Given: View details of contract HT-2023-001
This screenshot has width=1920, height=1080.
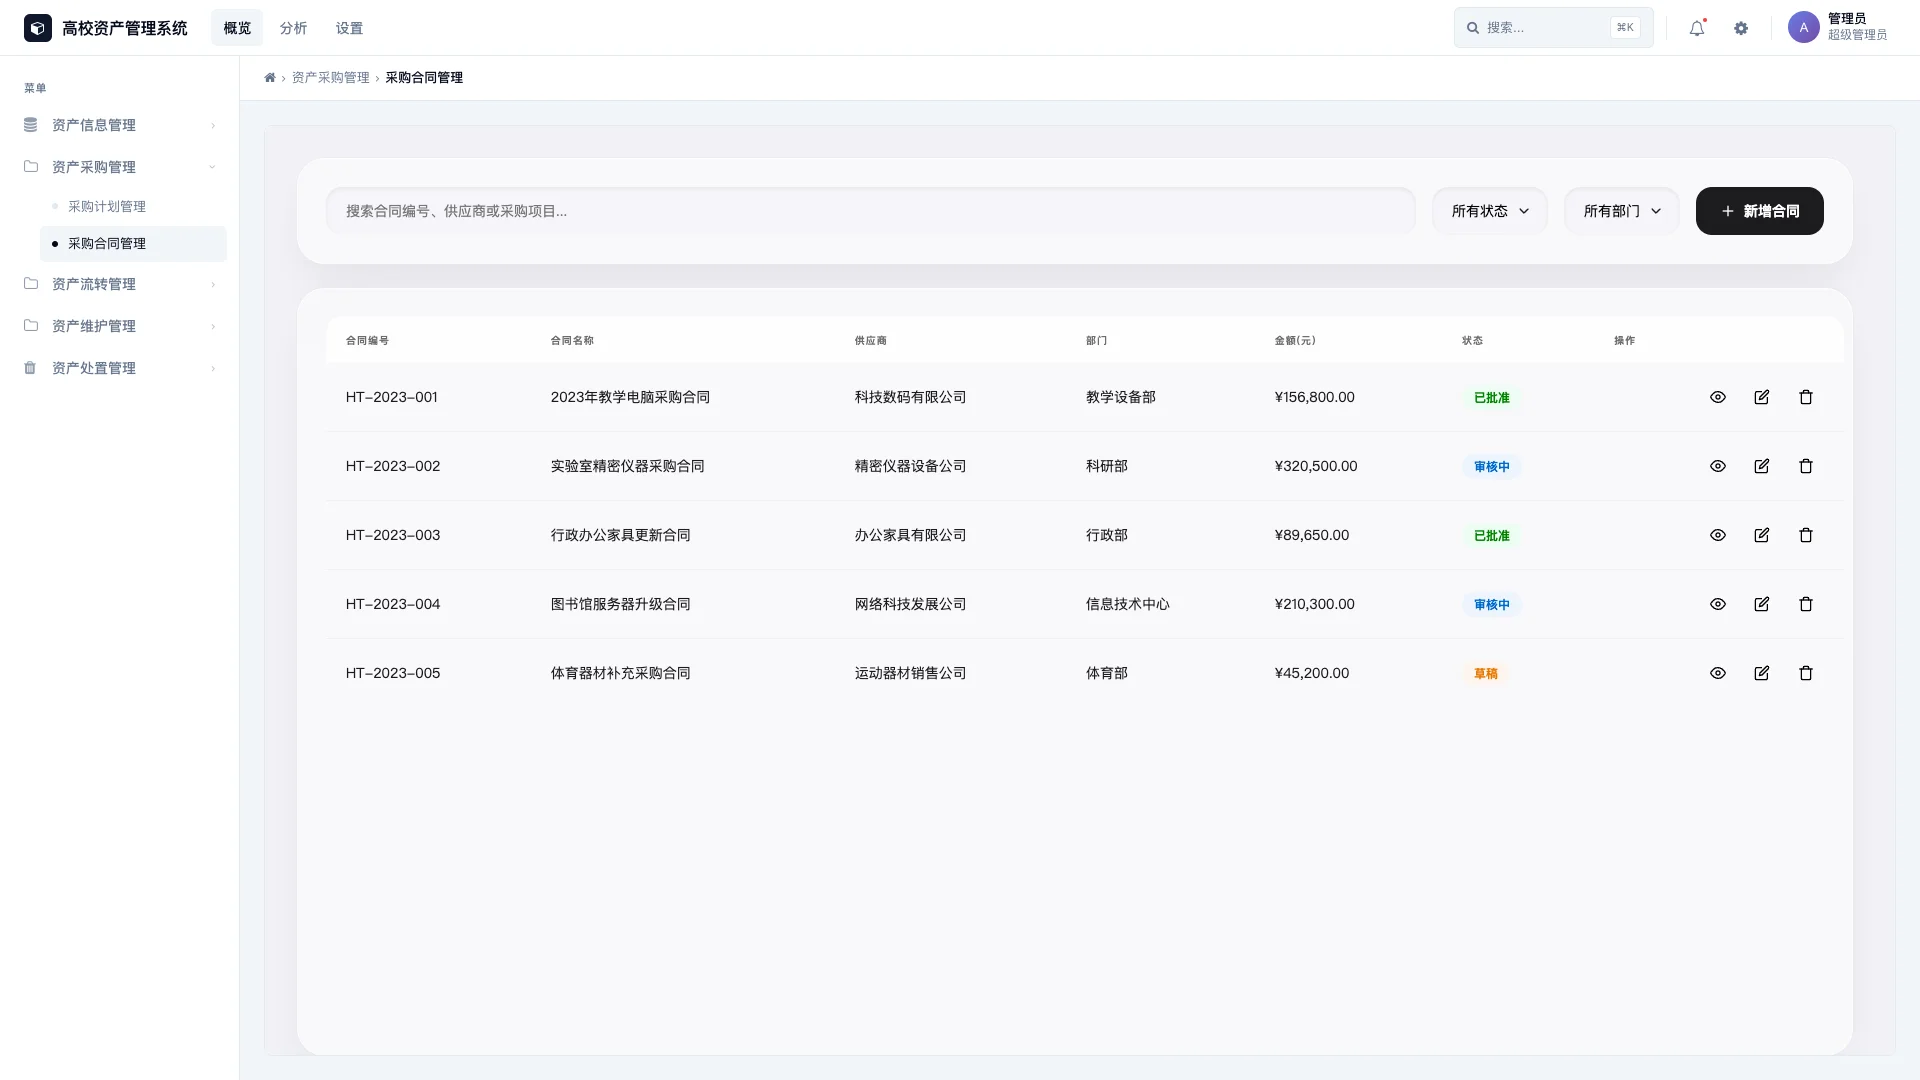Looking at the screenshot, I should pyautogui.click(x=1718, y=397).
